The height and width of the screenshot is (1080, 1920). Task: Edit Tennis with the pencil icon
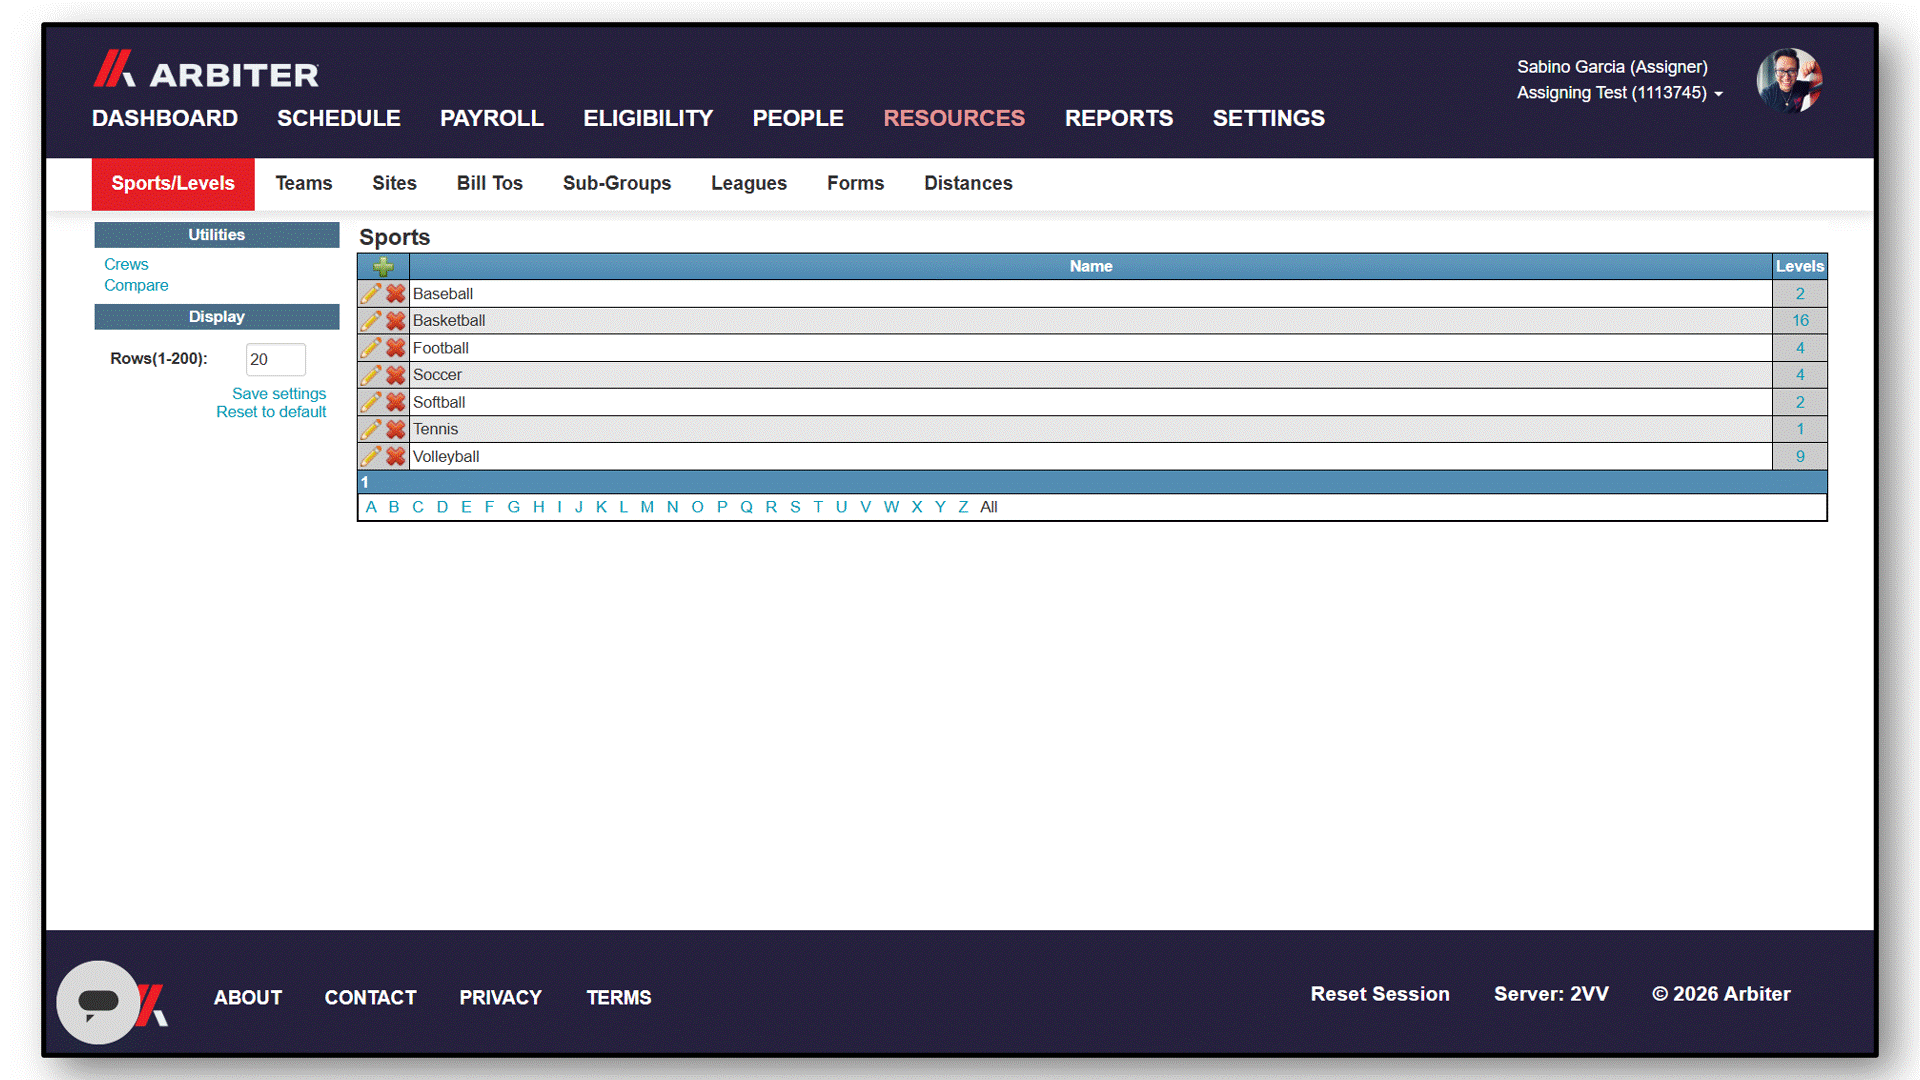click(x=371, y=429)
